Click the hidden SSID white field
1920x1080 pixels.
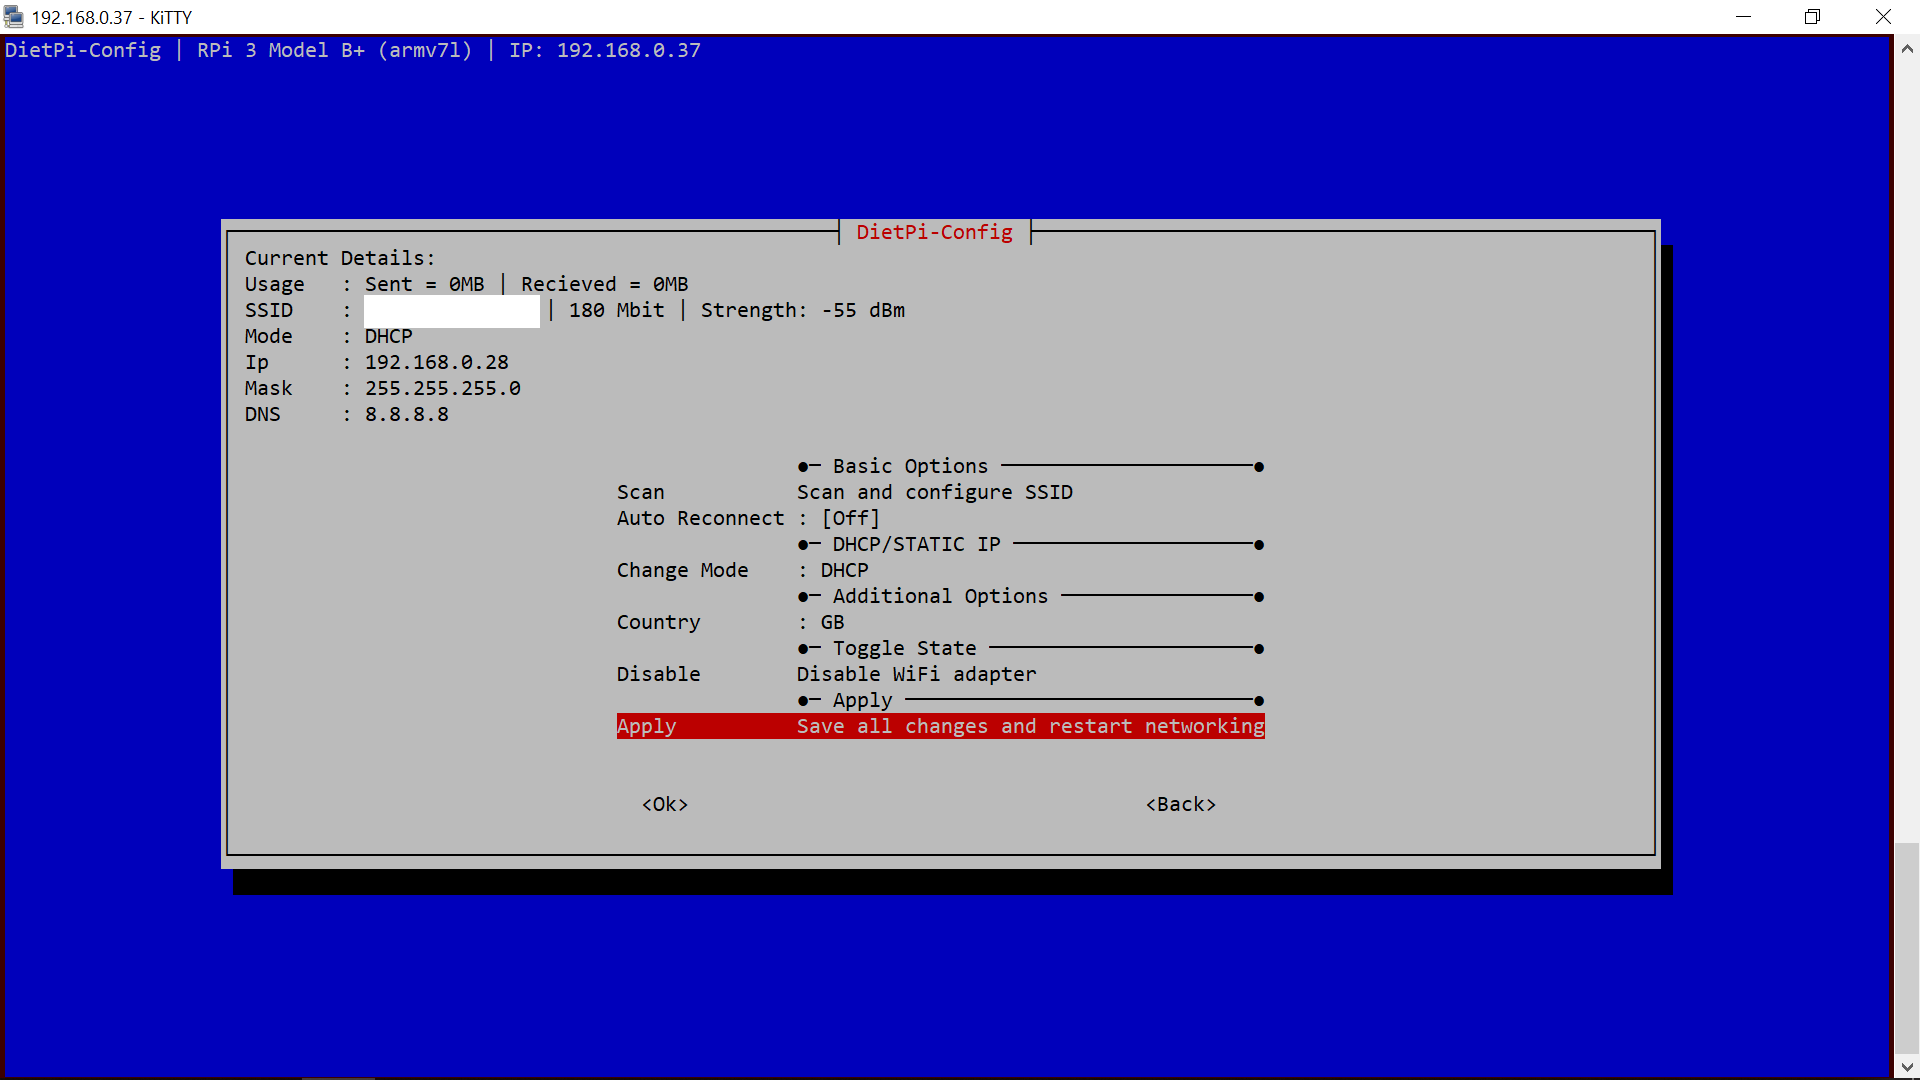coord(451,311)
